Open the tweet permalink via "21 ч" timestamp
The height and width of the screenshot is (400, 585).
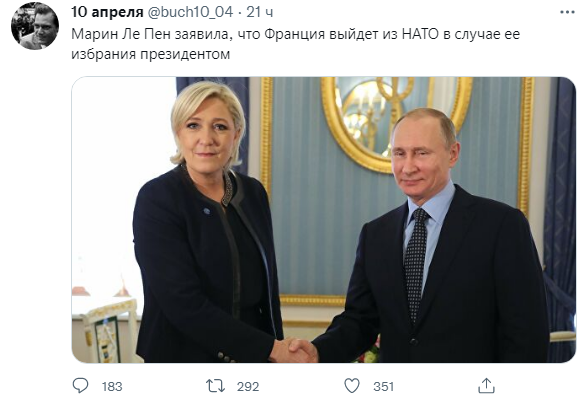click(260, 12)
